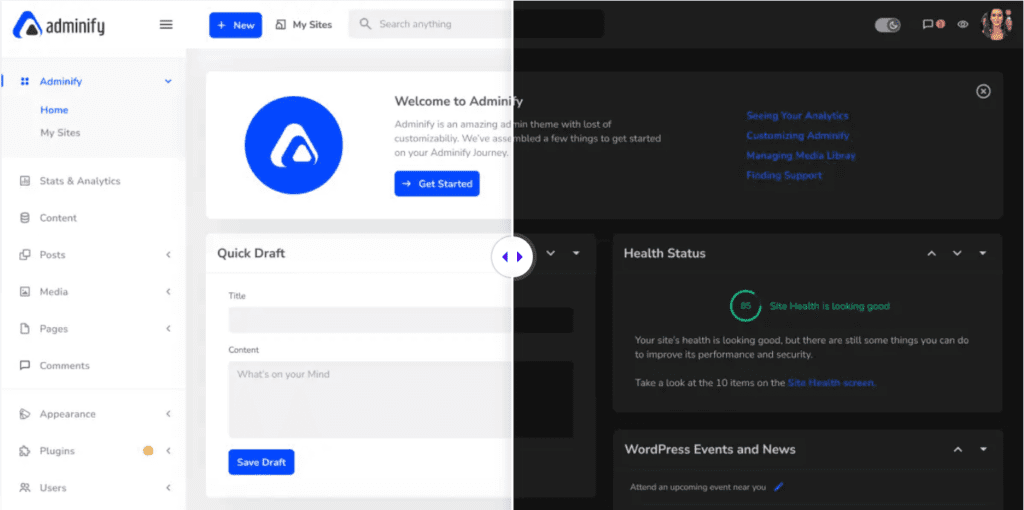1024x510 pixels.
Task: Open Stats & Analytics
Action: 80,181
